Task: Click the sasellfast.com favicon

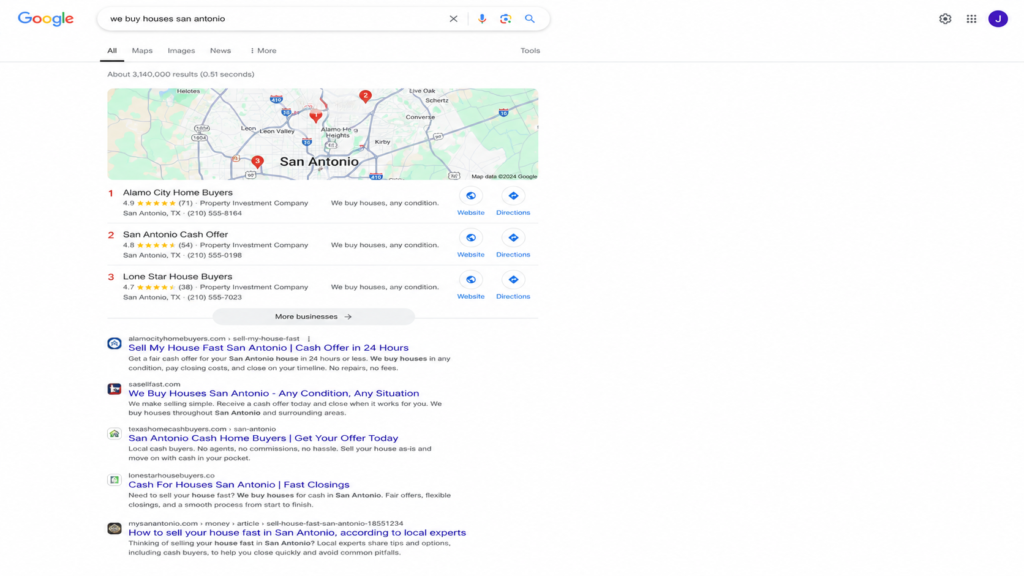Action: click(x=114, y=389)
